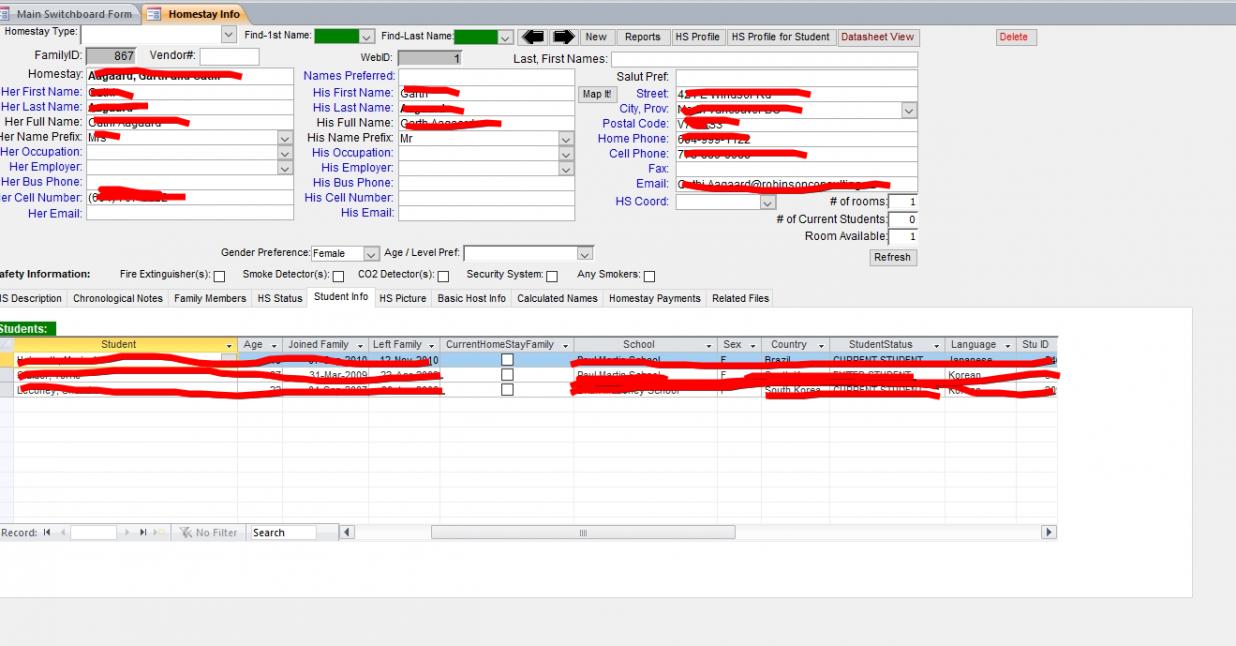Switch to Basic Host Info tab
The image size is (1236, 646).
[x=472, y=298]
